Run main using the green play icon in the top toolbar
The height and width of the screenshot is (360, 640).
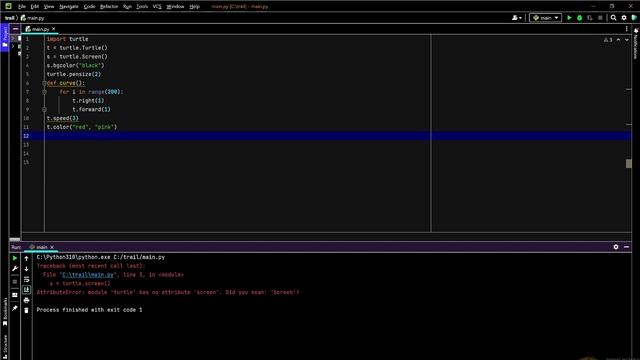(569, 18)
